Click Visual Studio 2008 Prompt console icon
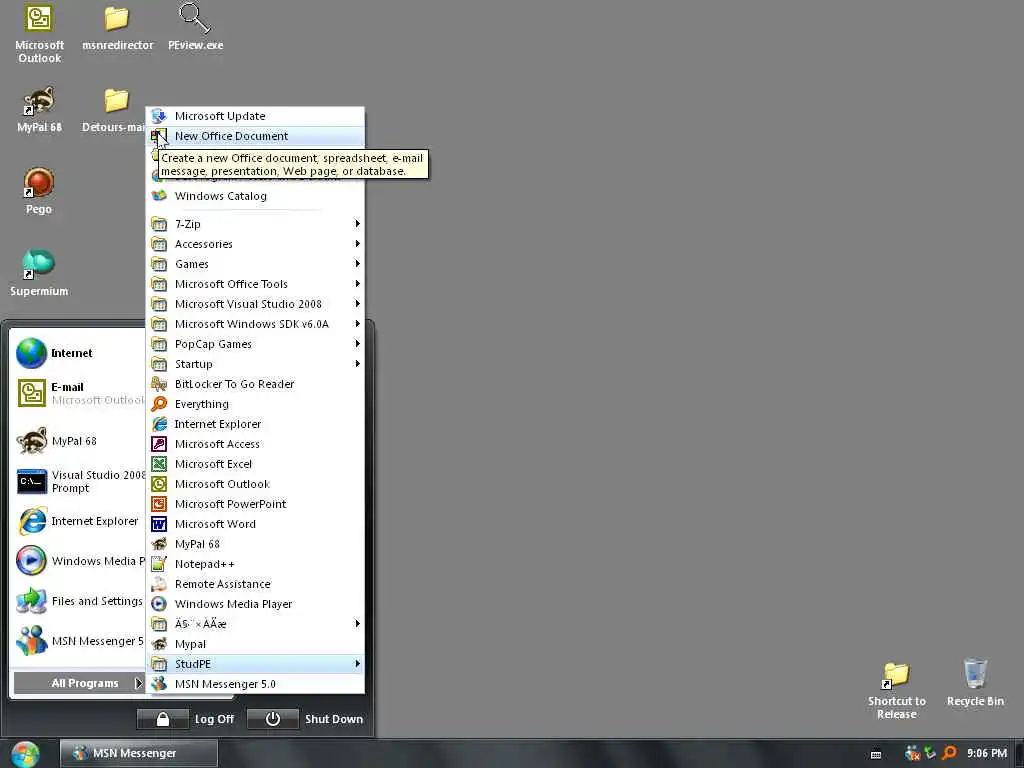1024x768 pixels. (31, 481)
